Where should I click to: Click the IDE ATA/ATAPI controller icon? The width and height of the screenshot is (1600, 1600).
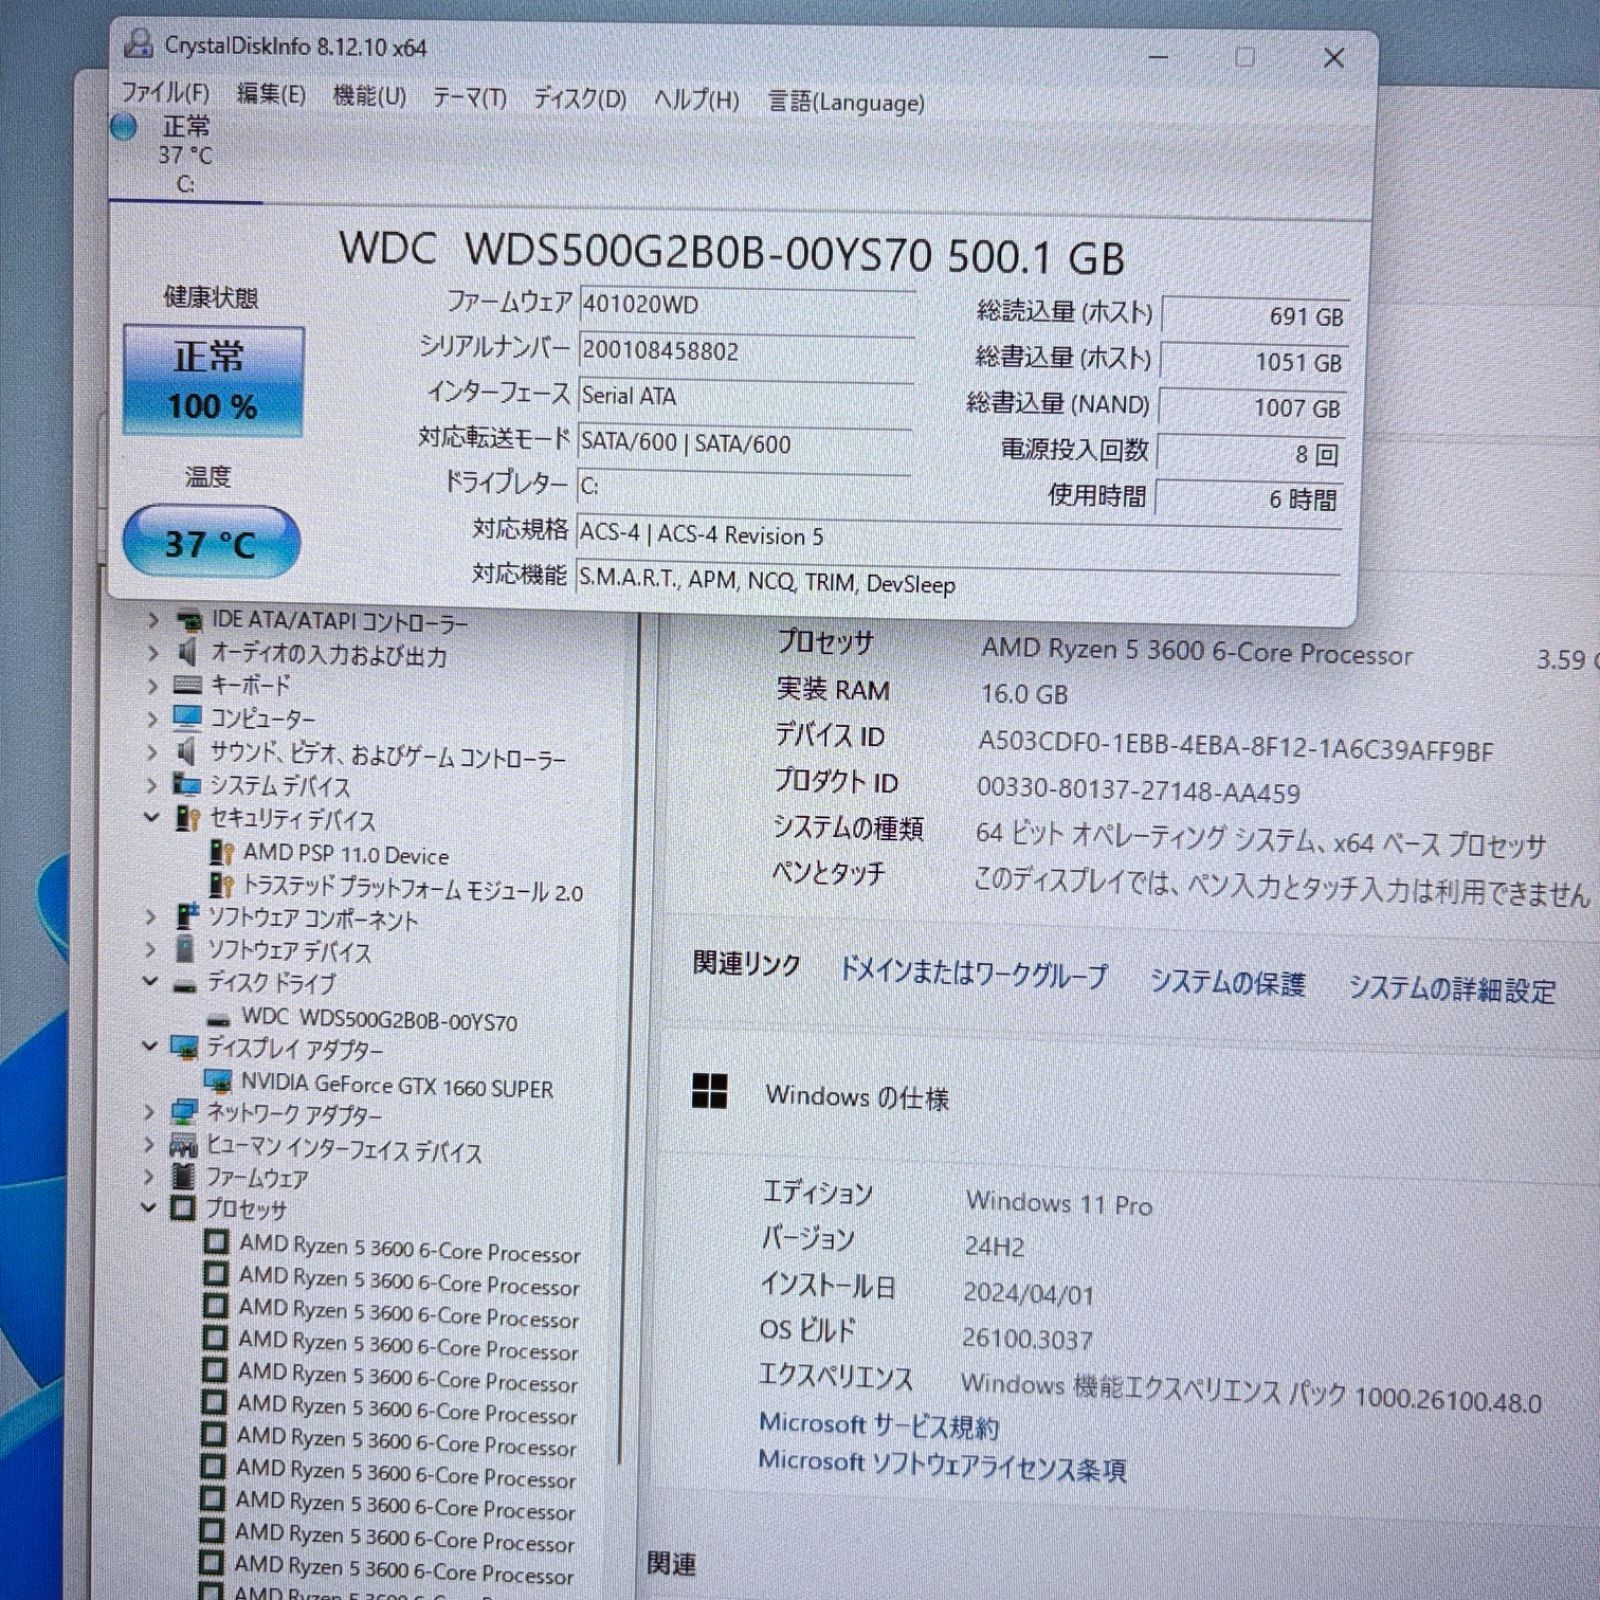tap(189, 621)
